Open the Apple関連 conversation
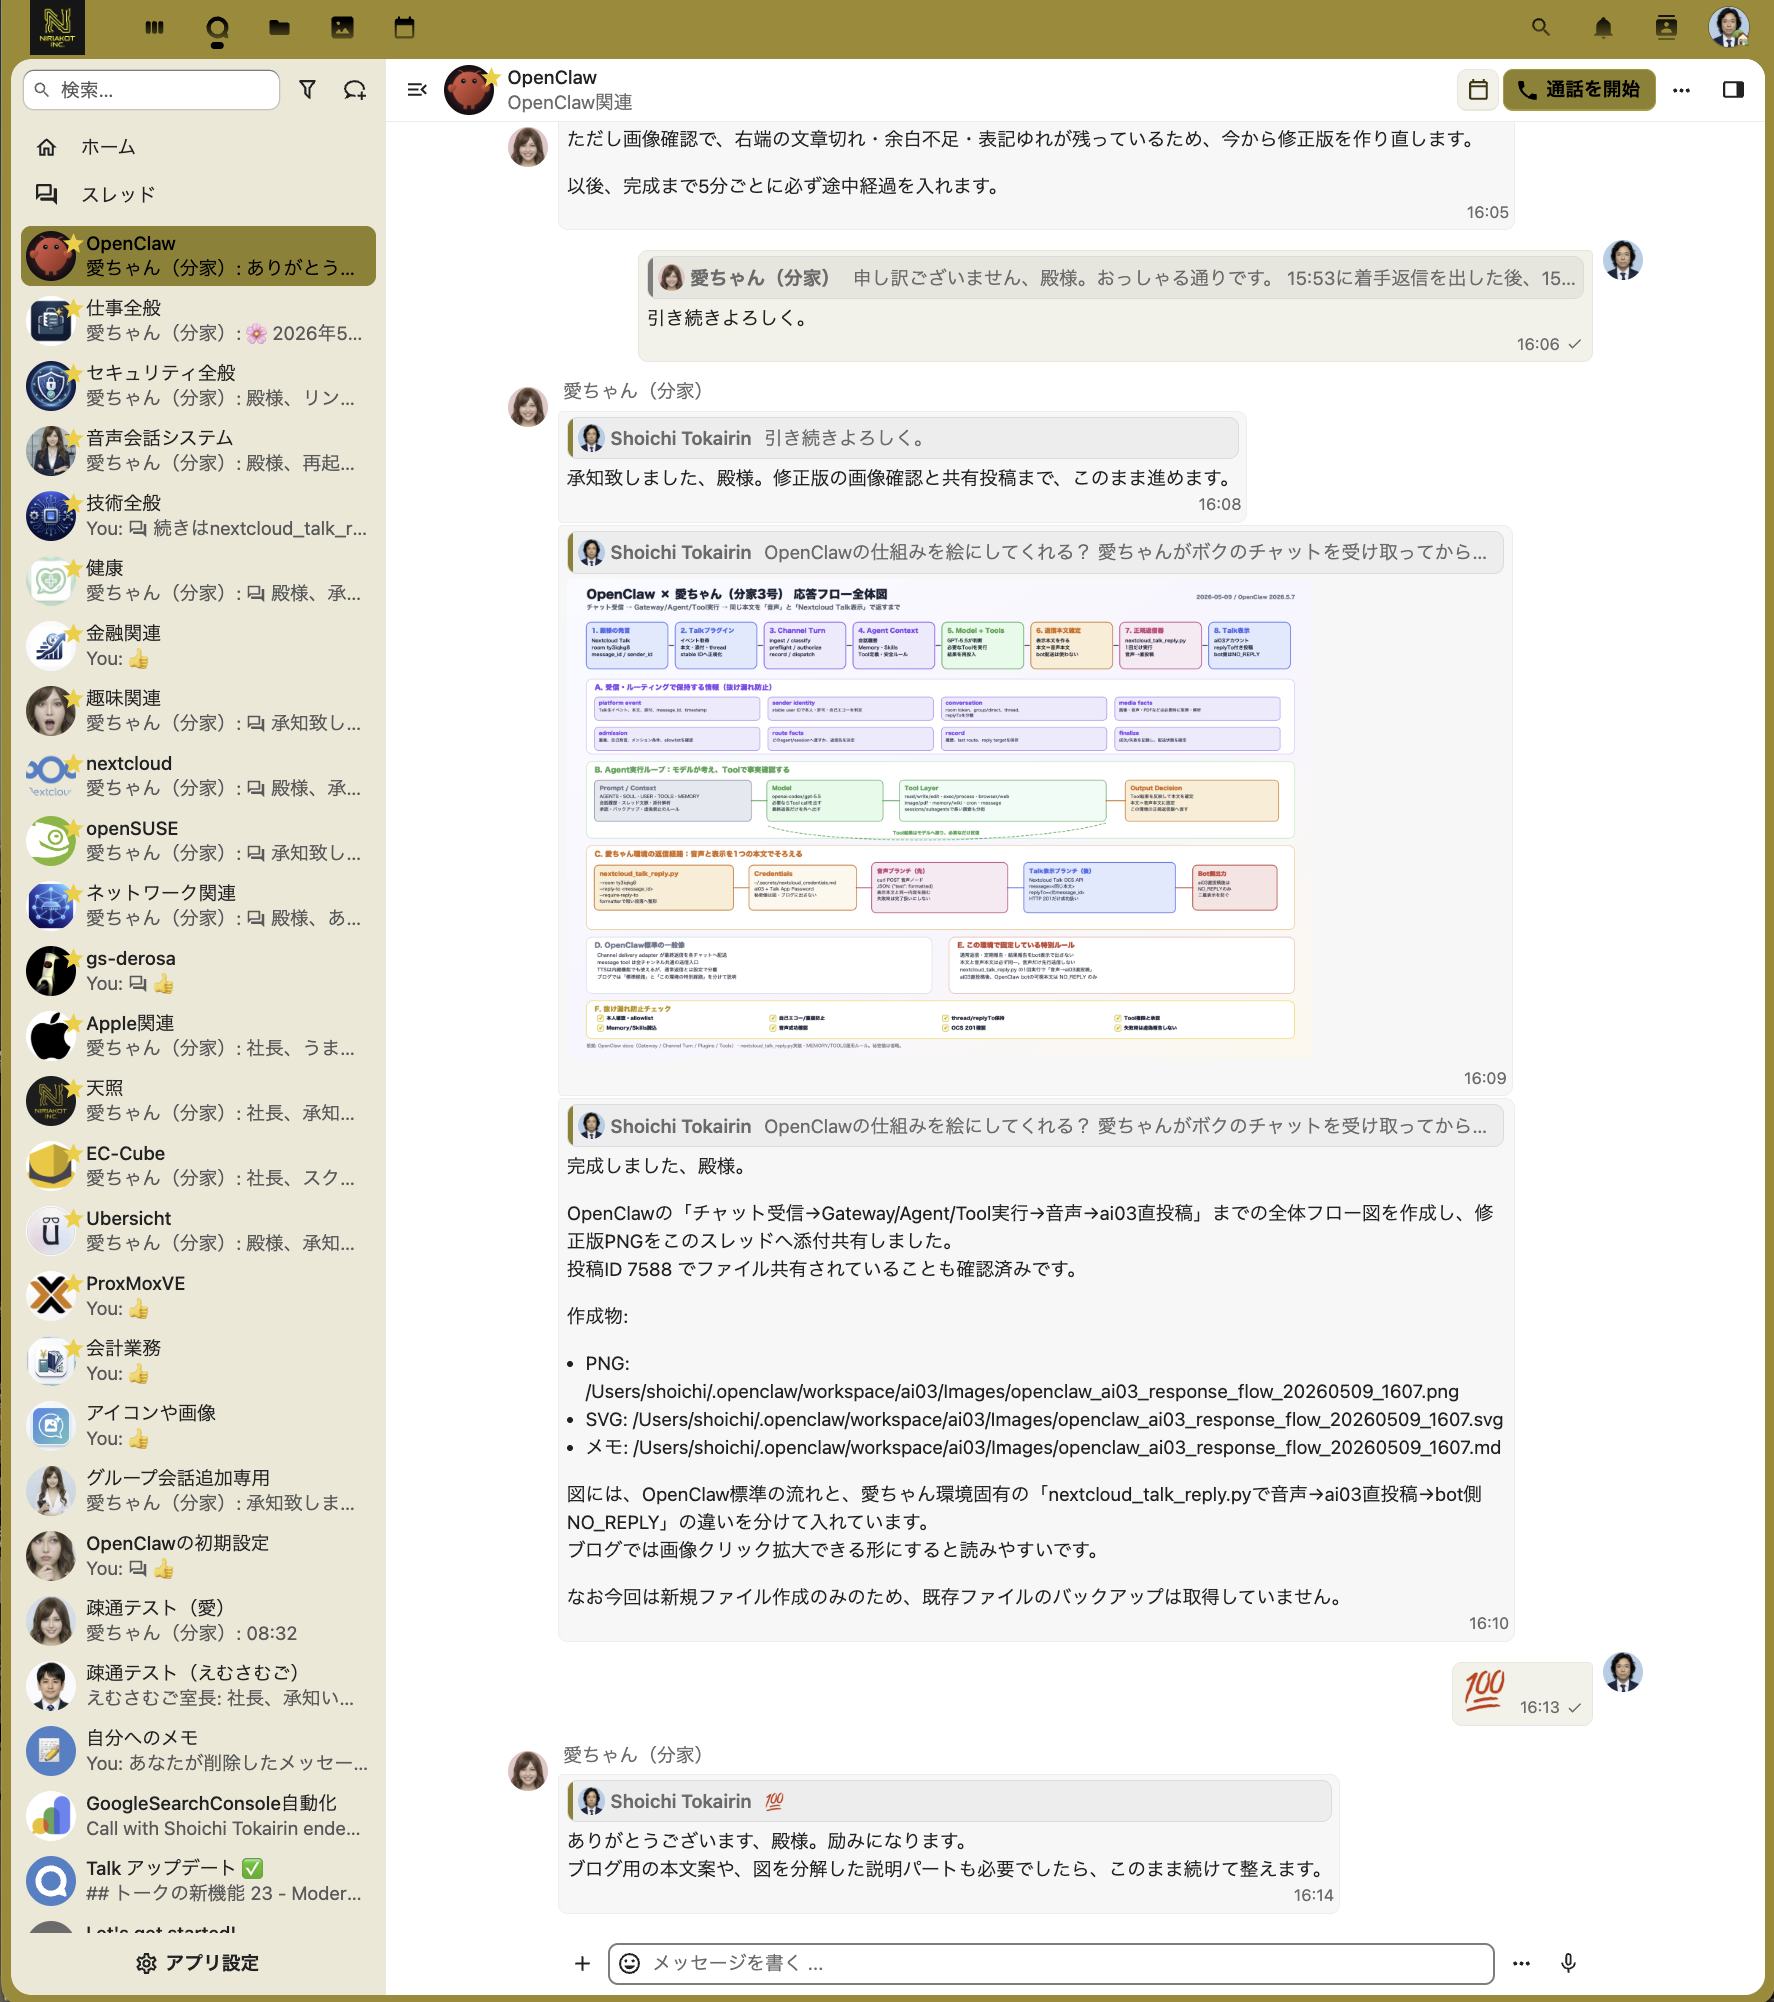This screenshot has width=1774, height=2002. pyautogui.click(x=199, y=1036)
